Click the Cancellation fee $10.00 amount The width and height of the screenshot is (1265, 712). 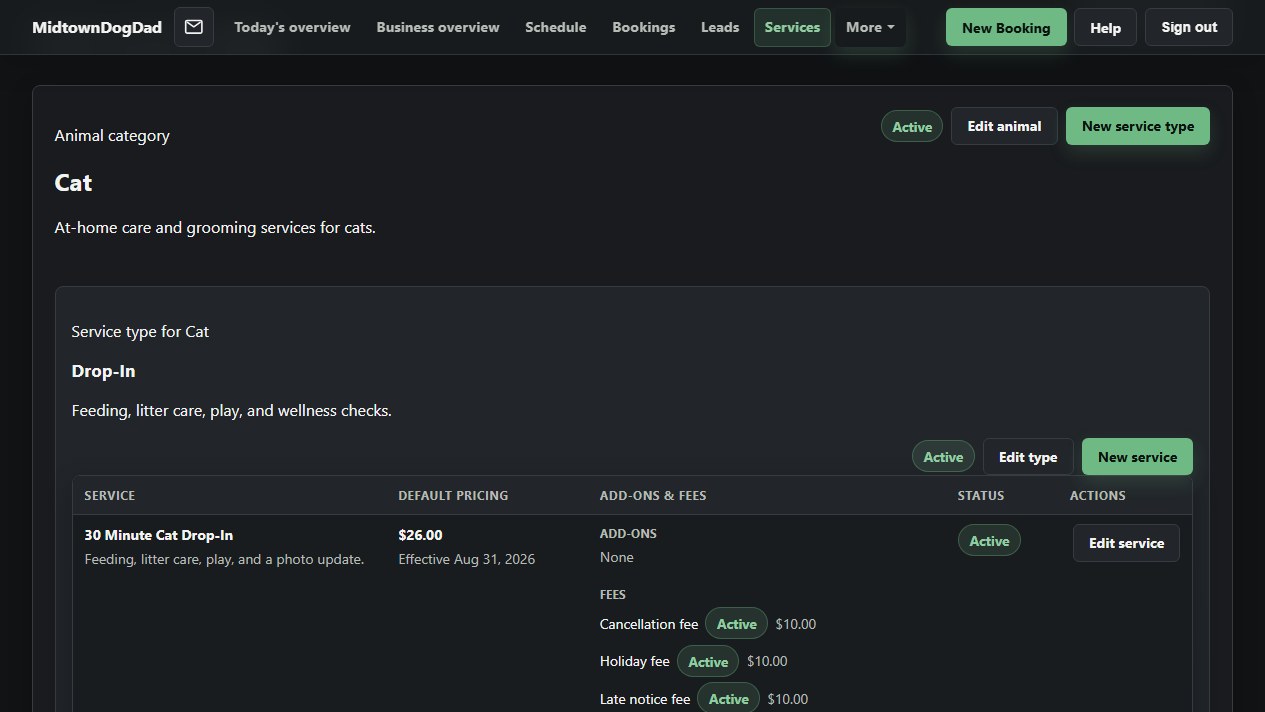pyautogui.click(x=796, y=624)
